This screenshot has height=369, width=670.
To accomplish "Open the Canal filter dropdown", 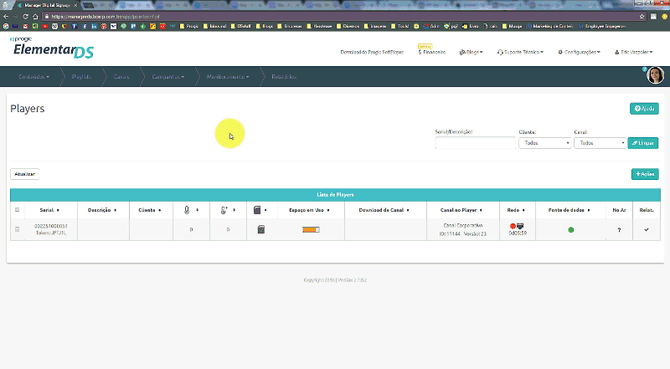I will tap(600, 143).
